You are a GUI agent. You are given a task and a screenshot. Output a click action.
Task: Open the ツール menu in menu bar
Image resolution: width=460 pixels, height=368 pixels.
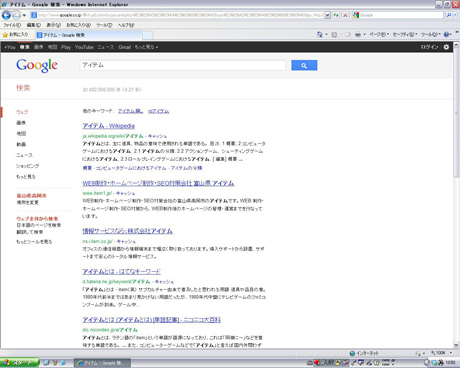(x=104, y=25)
